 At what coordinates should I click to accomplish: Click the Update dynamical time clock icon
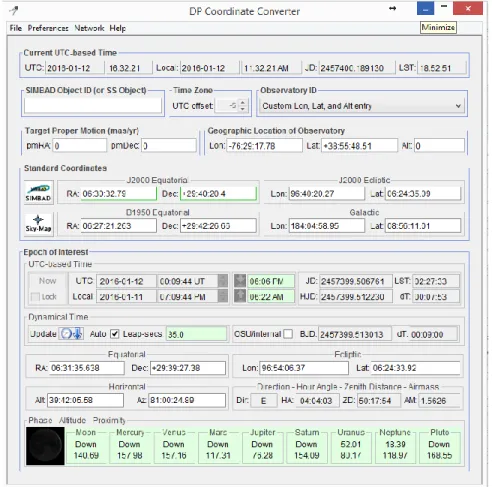(x=71, y=334)
